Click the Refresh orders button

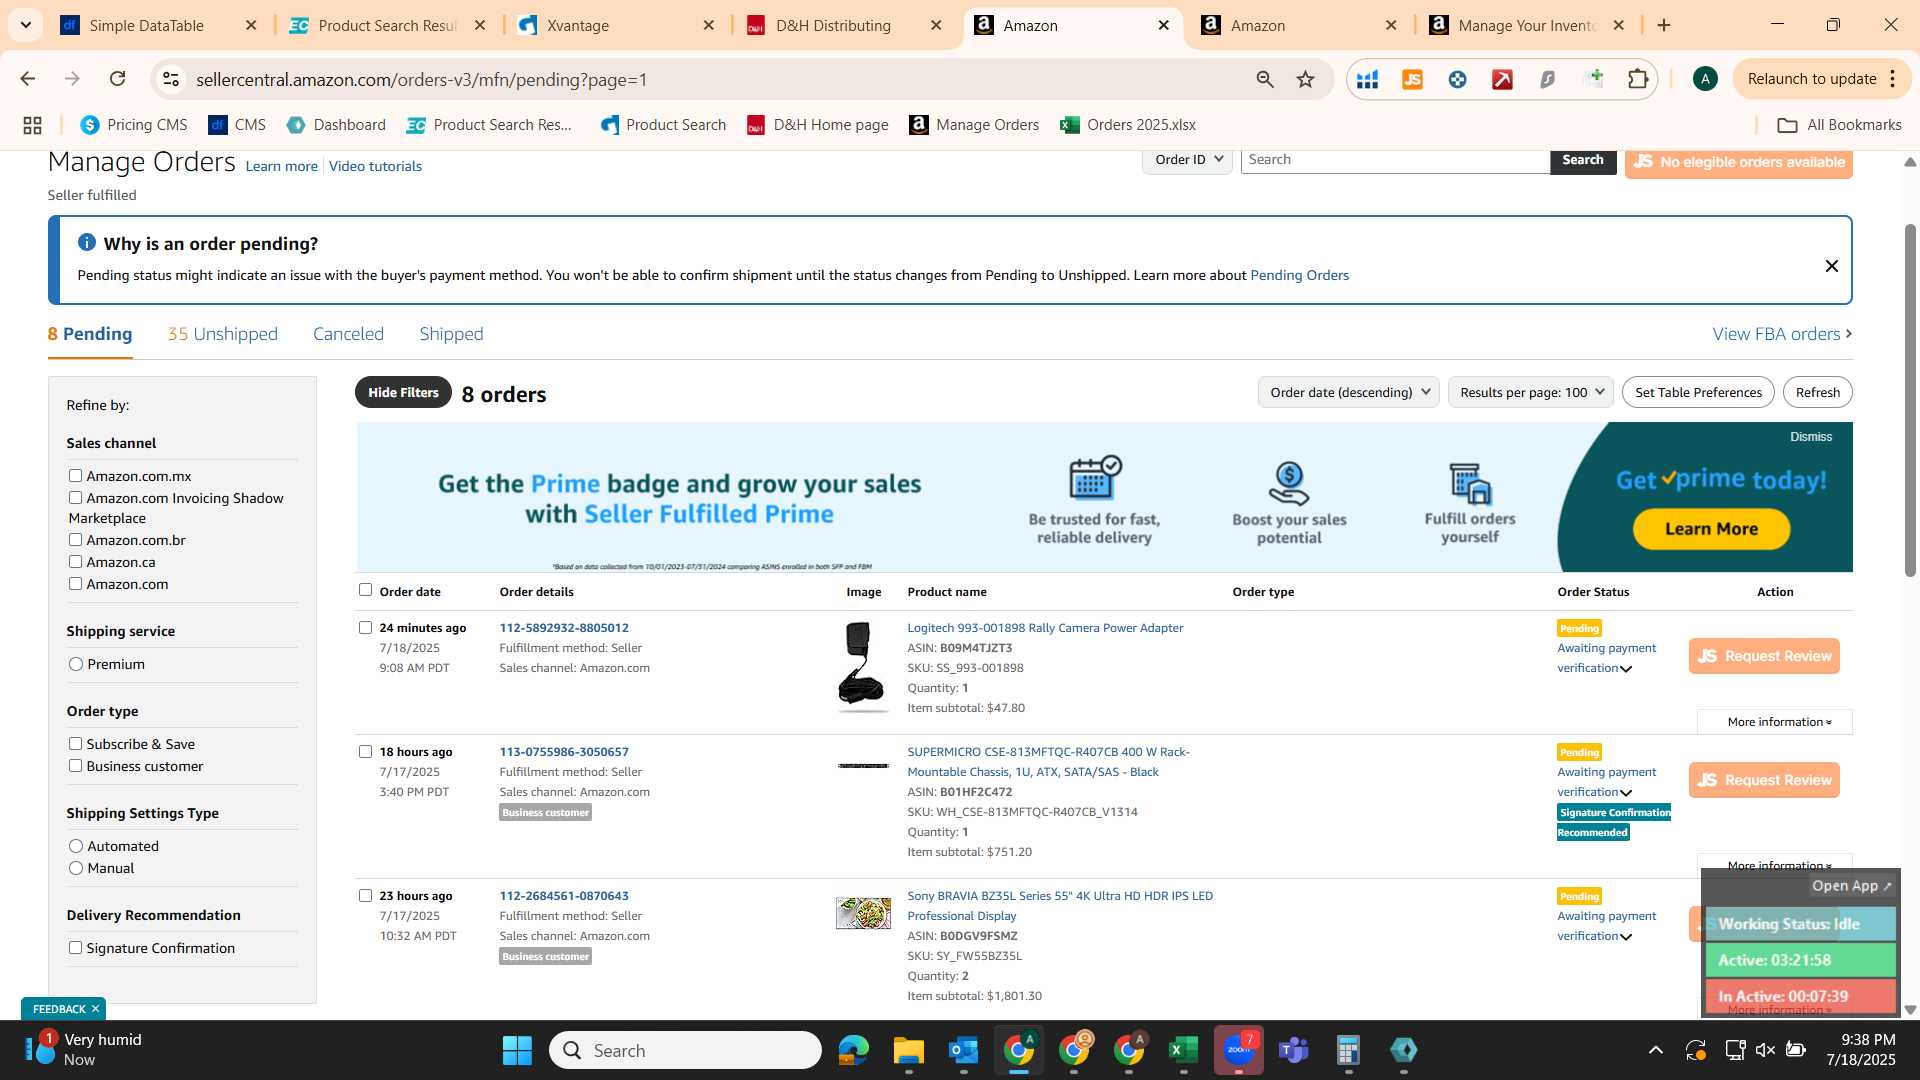pyautogui.click(x=1817, y=392)
